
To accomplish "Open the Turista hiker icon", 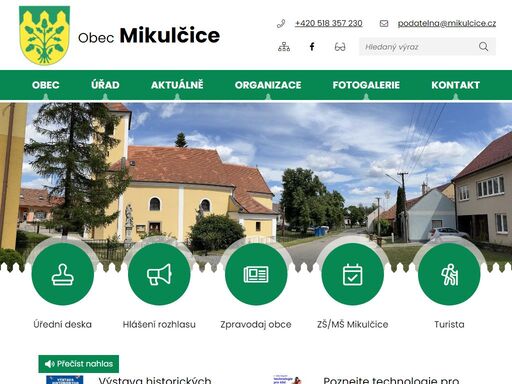I will point(449,274).
